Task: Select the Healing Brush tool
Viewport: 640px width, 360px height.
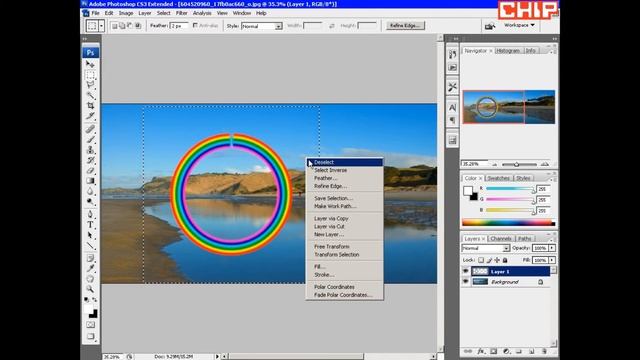Action: tap(90, 129)
